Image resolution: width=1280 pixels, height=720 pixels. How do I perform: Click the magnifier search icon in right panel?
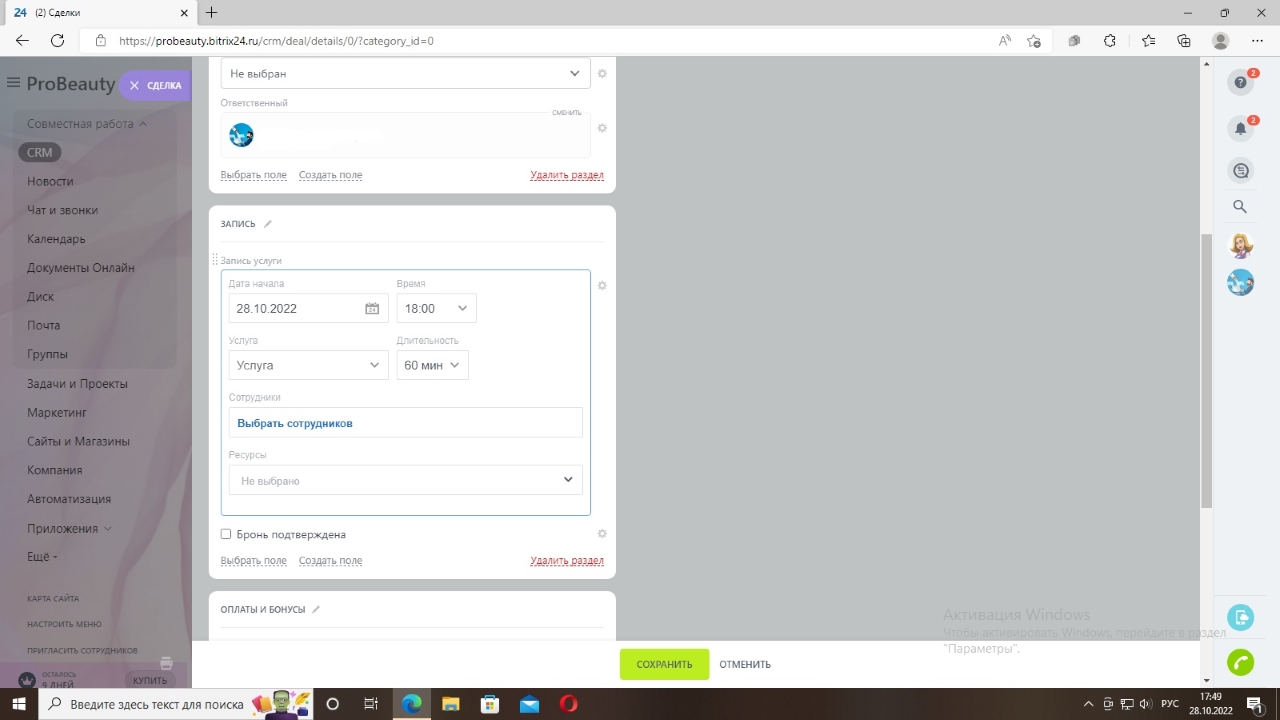point(1240,207)
